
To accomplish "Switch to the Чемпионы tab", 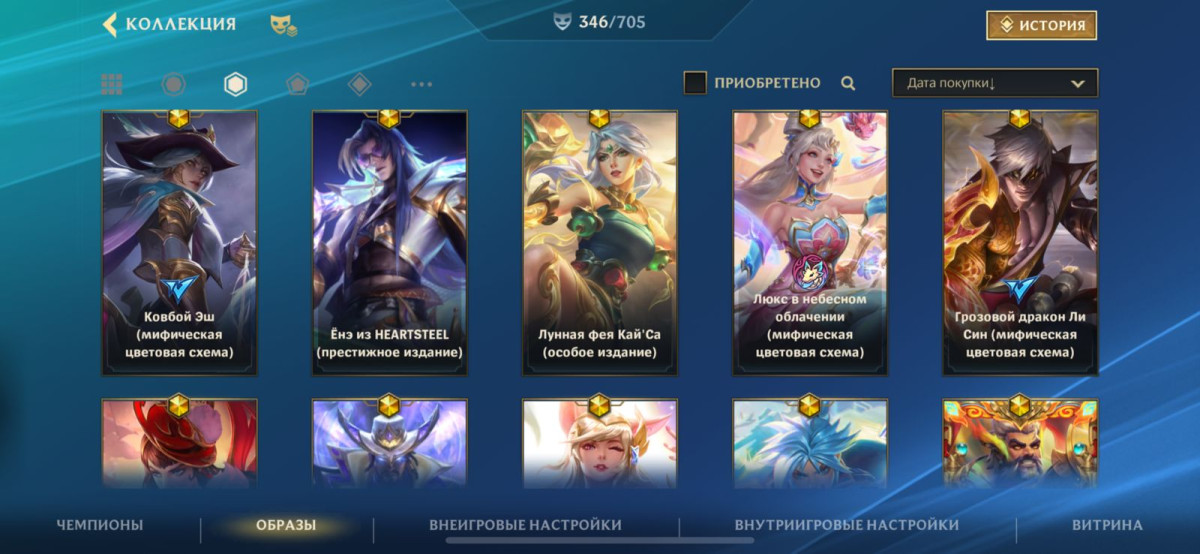I will pyautogui.click(x=100, y=525).
